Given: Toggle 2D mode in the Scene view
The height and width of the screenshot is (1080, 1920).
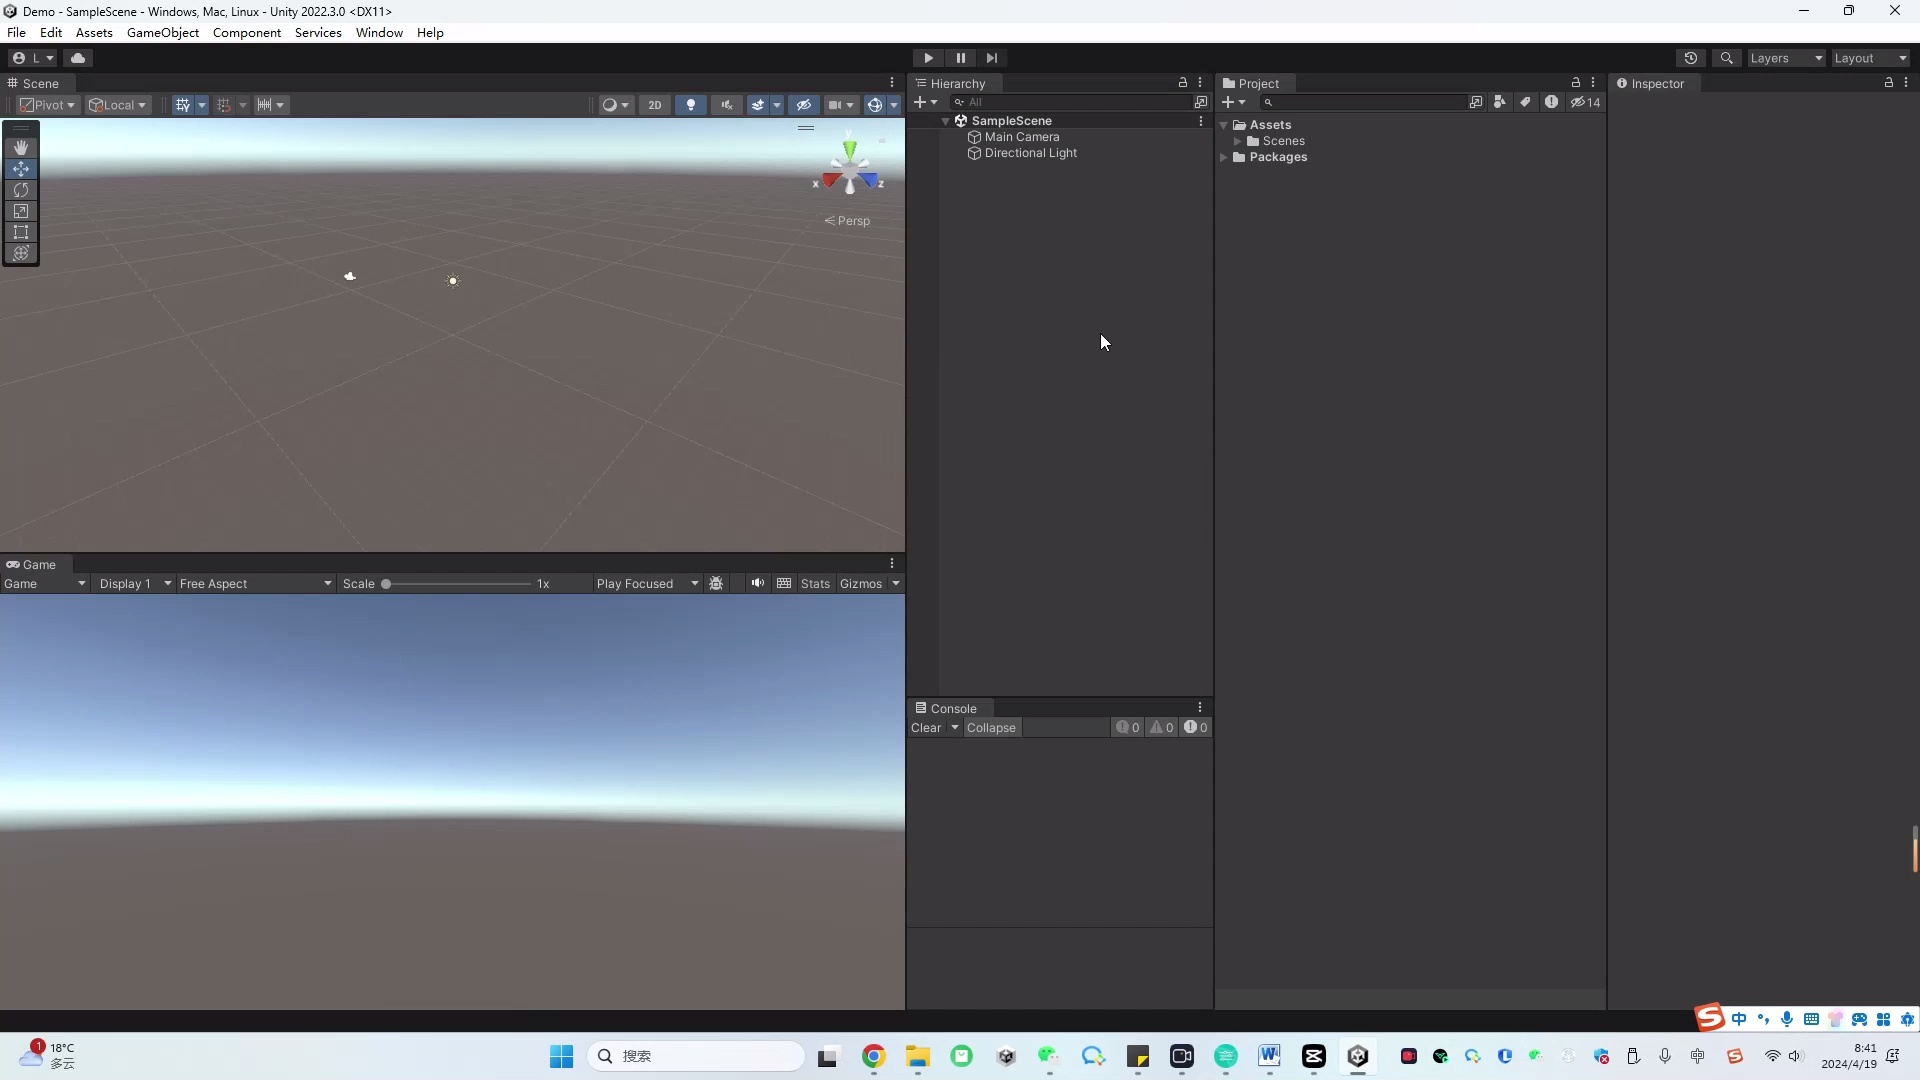Looking at the screenshot, I should [x=654, y=105].
